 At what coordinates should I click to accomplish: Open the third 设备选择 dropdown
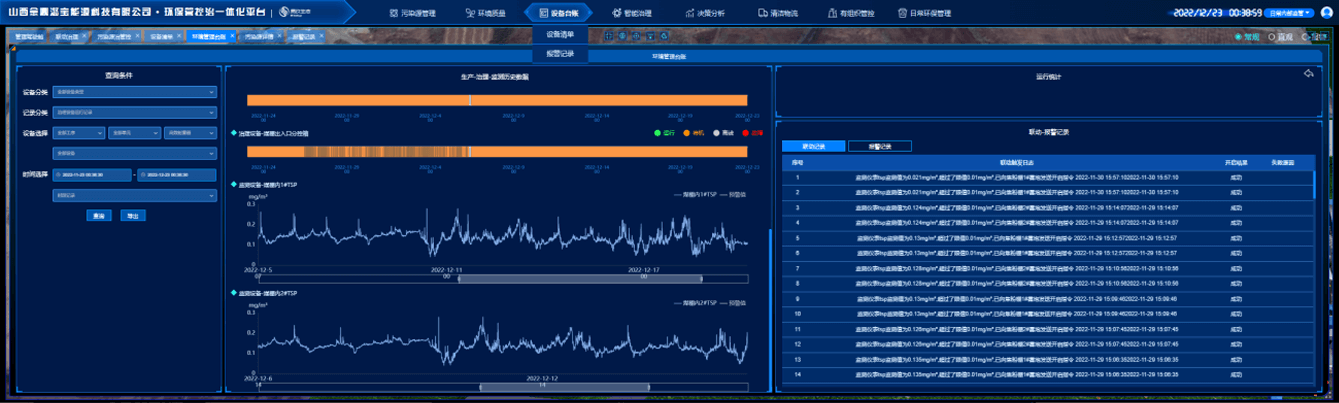(190, 133)
